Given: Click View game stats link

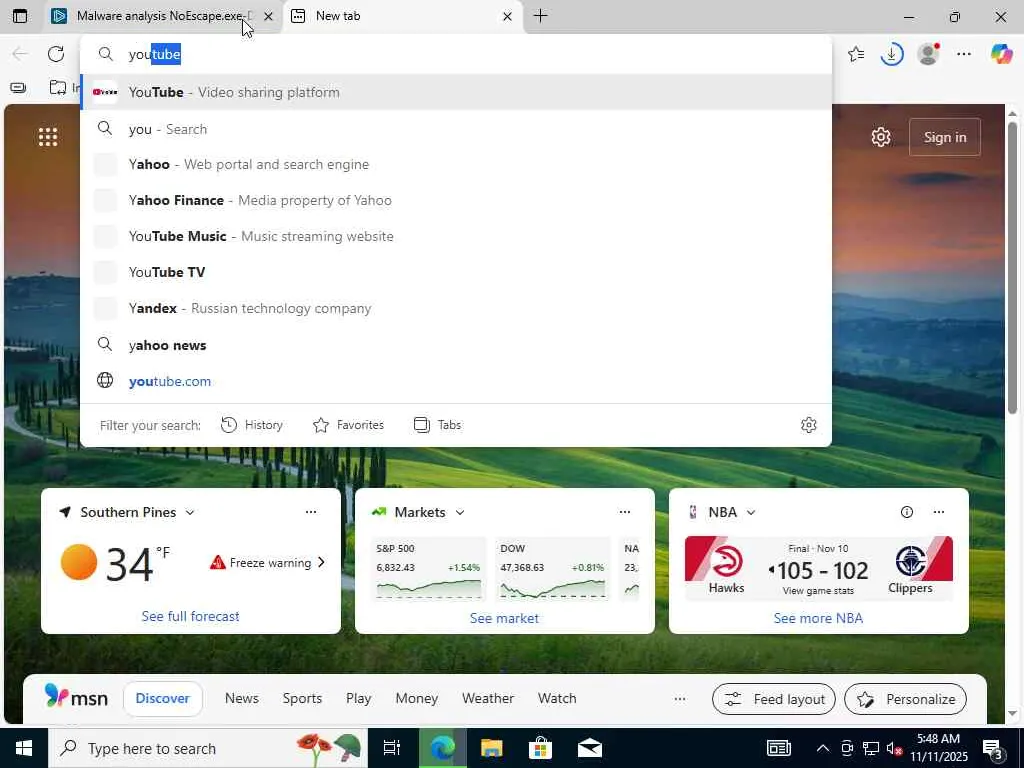Looking at the screenshot, I should [x=818, y=591].
